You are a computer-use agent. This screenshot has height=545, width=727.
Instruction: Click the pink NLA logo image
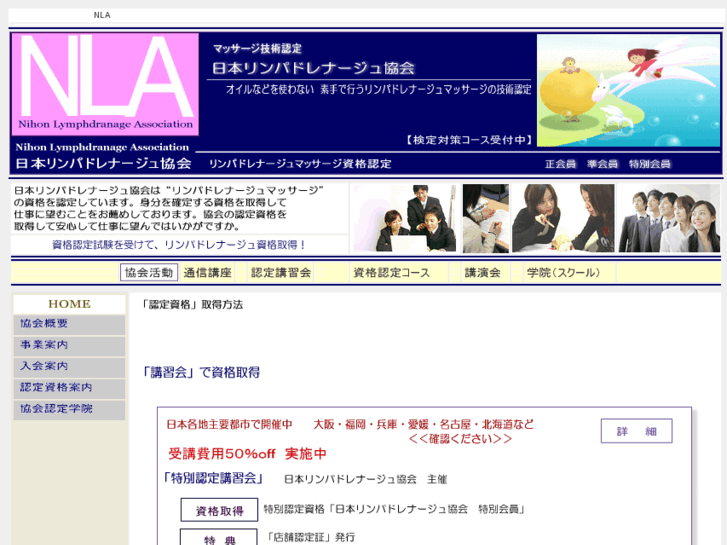(105, 84)
